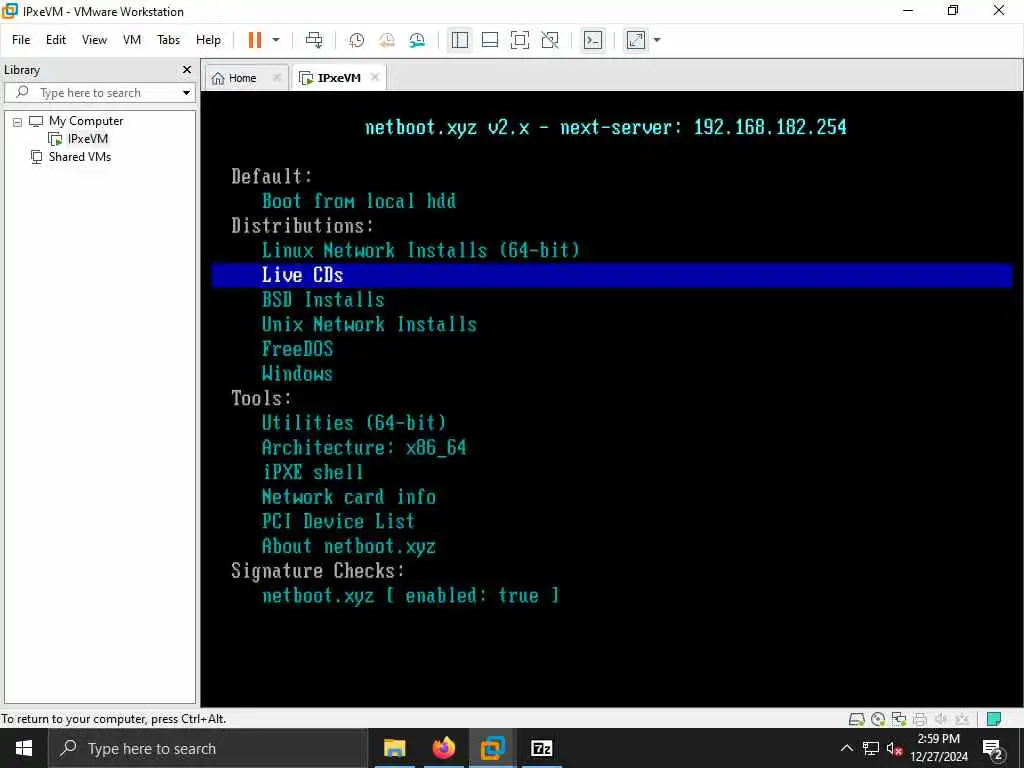Open the Windows Start menu
The image size is (1024, 768).
pos(24,748)
